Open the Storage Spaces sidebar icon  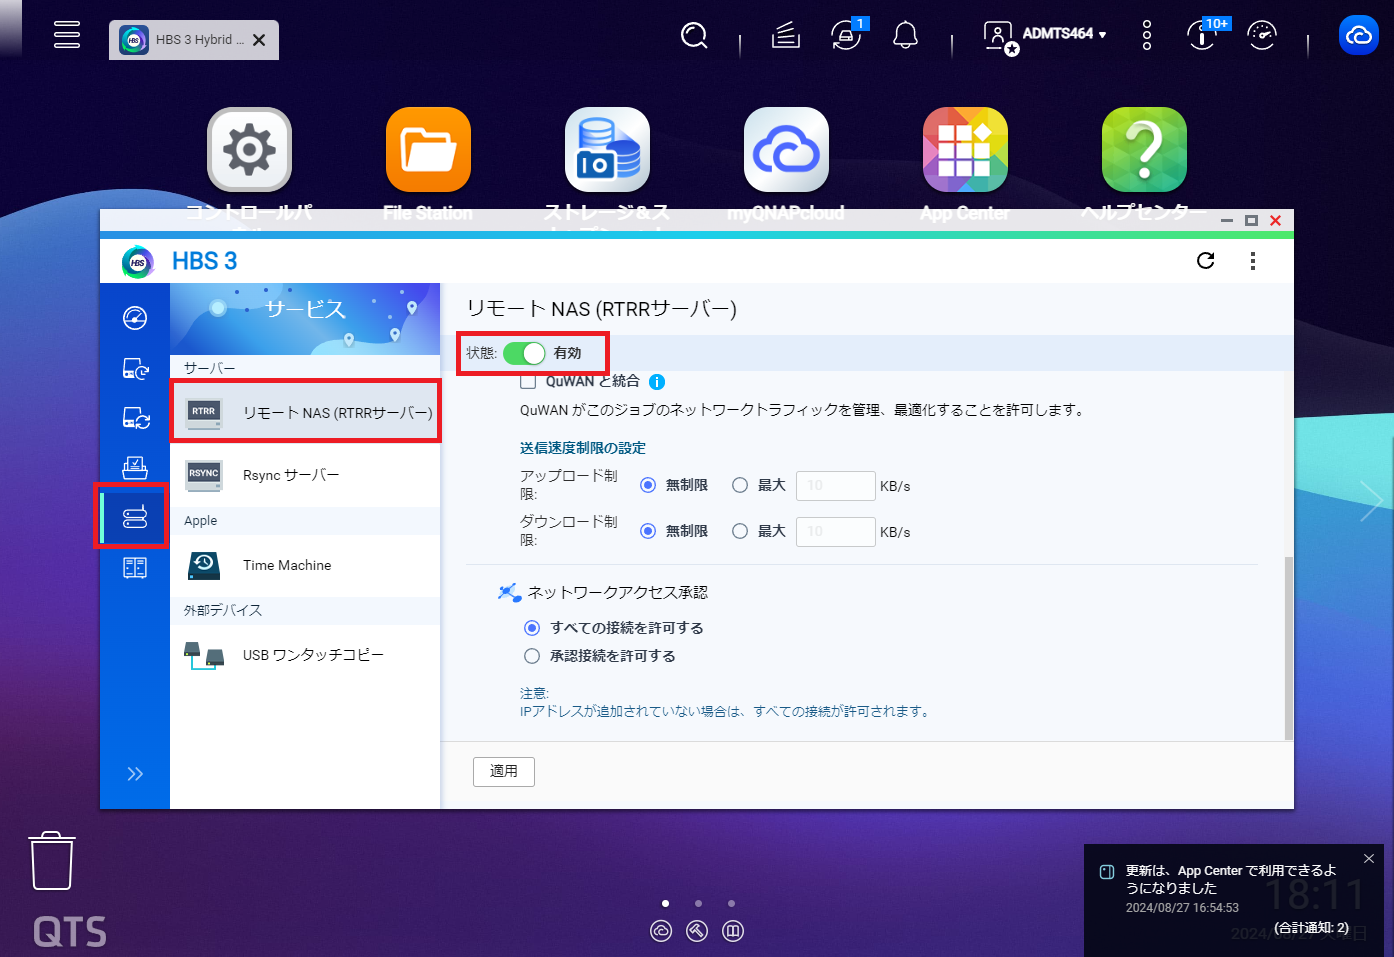pyautogui.click(x=135, y=568)
